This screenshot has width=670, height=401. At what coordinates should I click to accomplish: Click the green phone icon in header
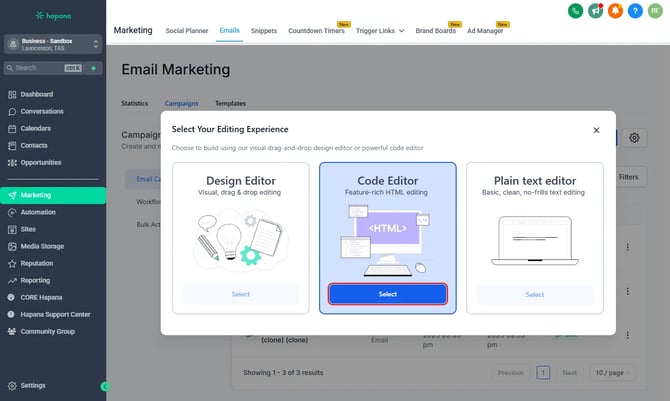click(575, 11)
